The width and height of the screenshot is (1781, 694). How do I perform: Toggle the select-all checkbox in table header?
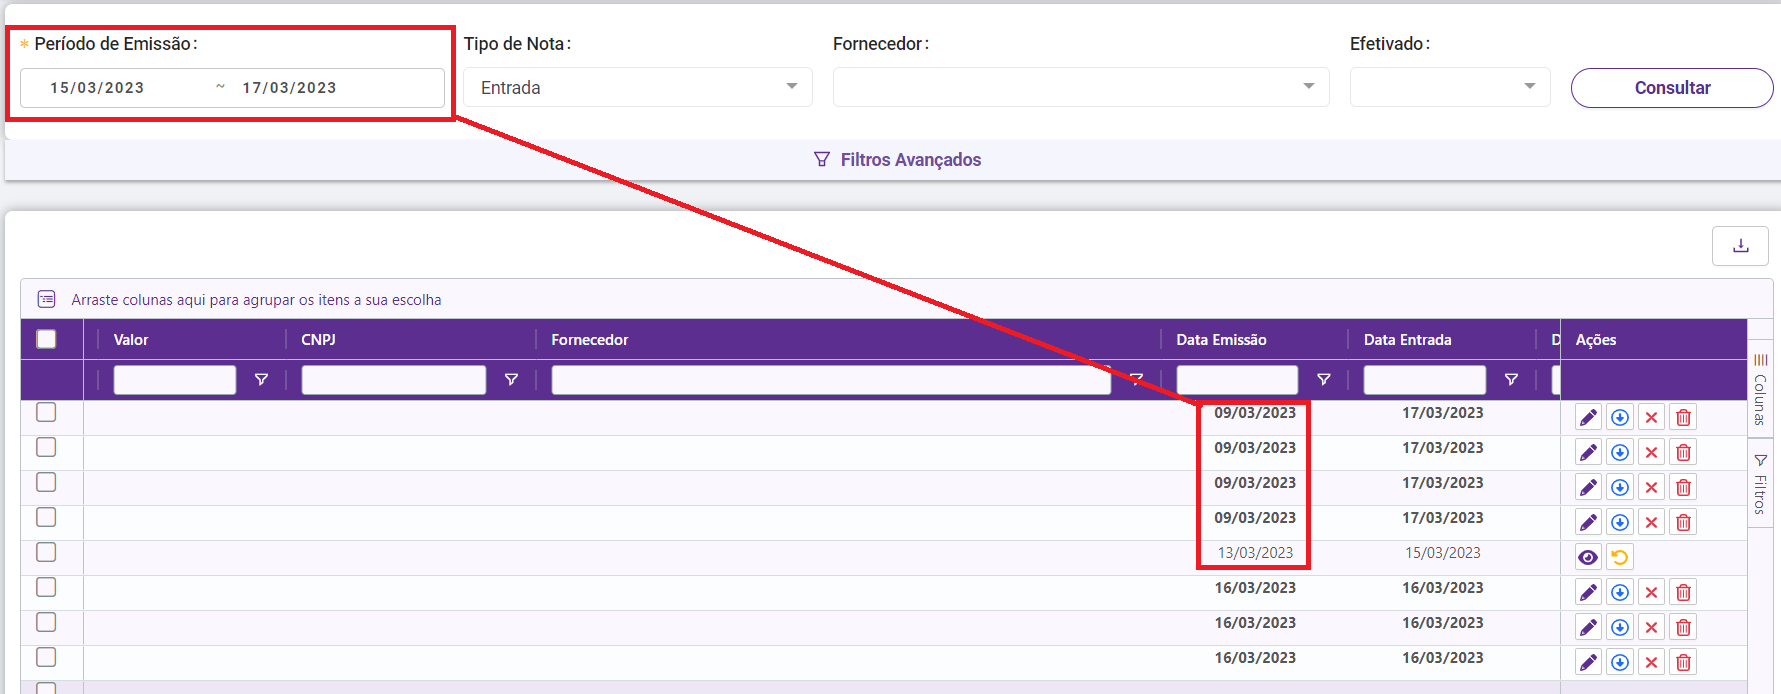46,339
